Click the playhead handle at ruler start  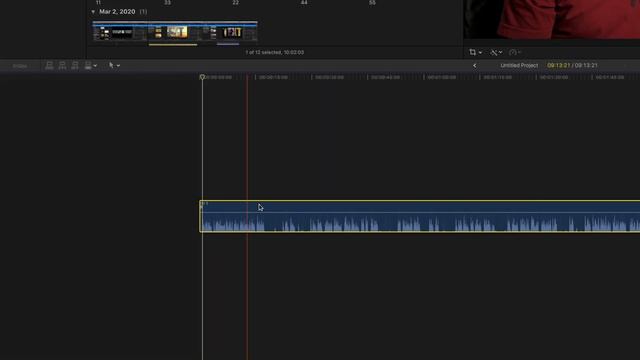point(202,77)
